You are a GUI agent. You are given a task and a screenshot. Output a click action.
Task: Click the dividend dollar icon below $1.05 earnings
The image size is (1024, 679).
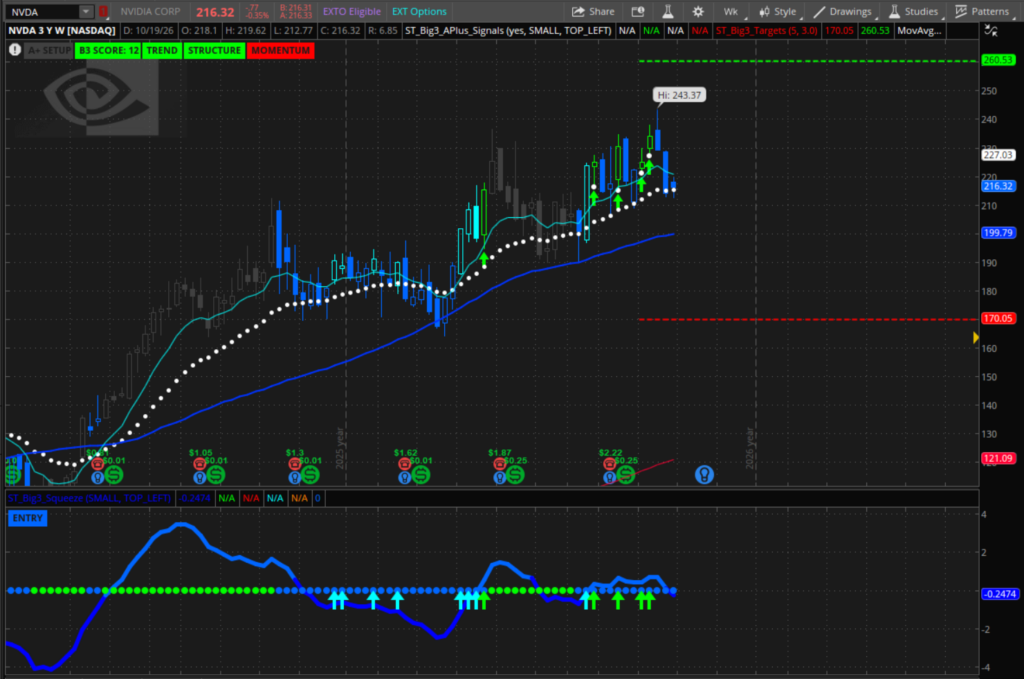216,475
